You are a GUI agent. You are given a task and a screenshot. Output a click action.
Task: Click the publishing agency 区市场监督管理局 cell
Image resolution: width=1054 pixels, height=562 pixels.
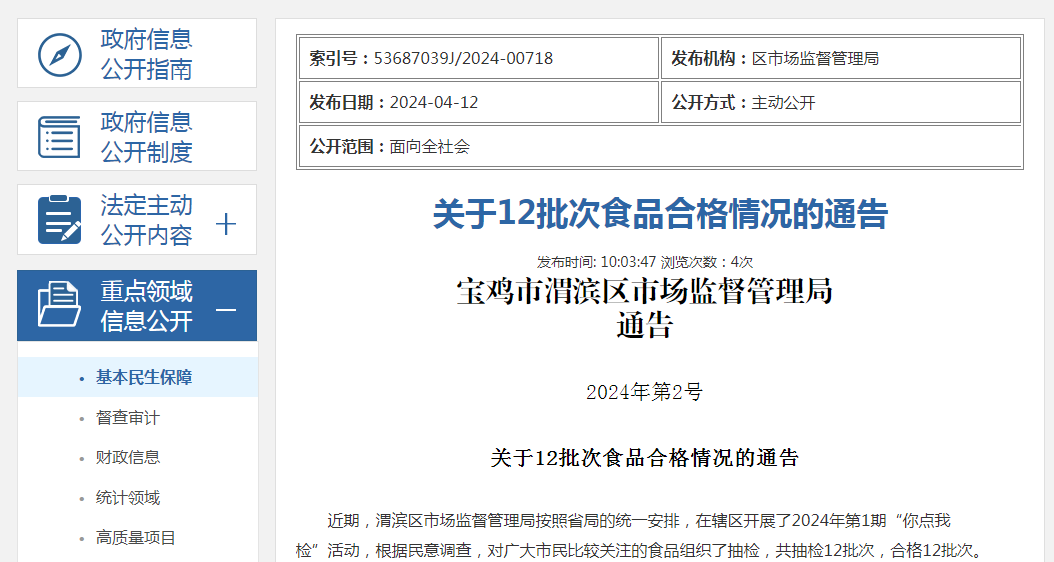point(815,58)
